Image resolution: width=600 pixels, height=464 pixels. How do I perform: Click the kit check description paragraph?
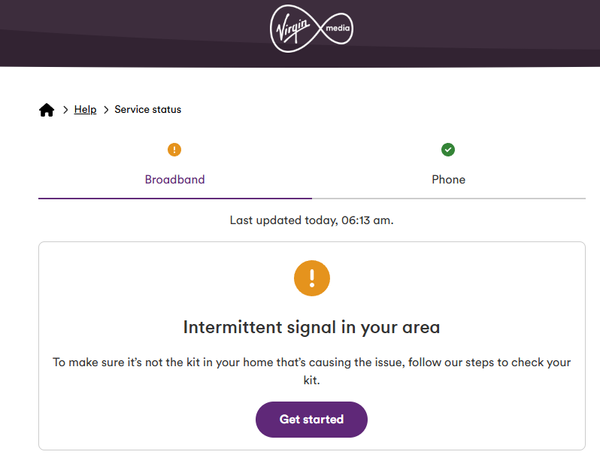tap(311, 371)
